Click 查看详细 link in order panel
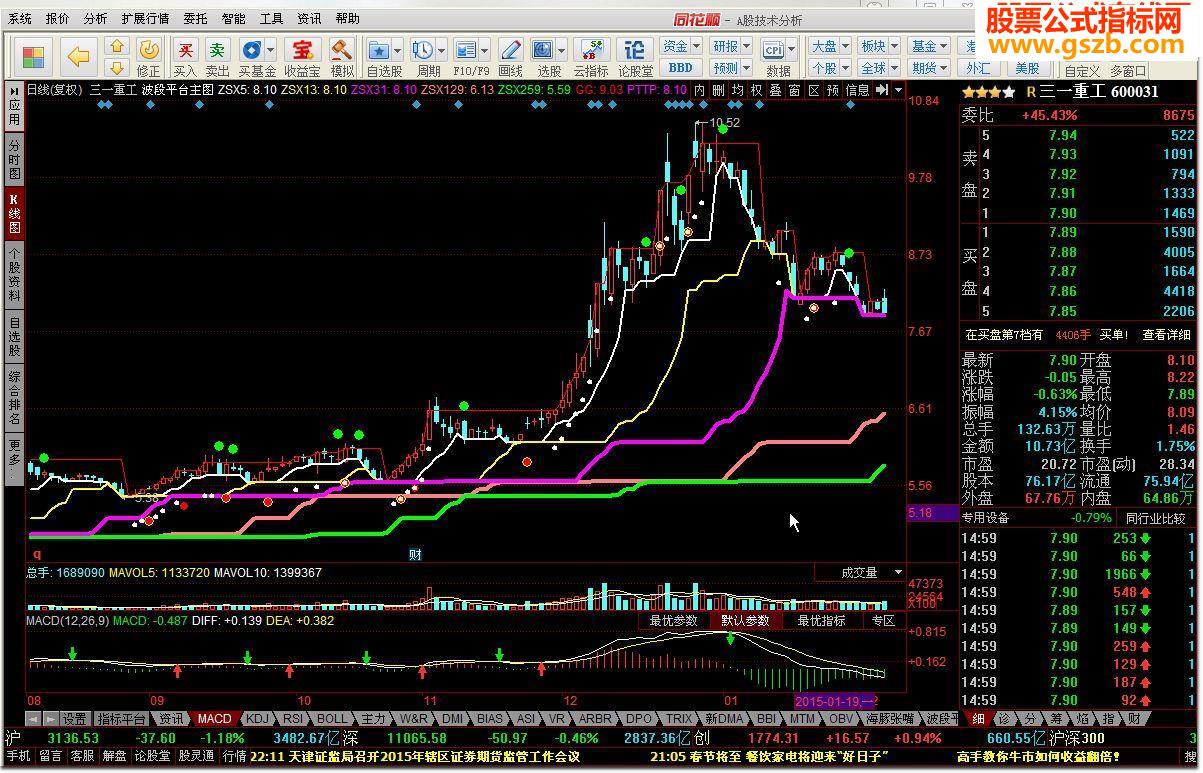The width and height of the screenshot is (1203, 773). pyautogui.click(x=1167, y=335)
